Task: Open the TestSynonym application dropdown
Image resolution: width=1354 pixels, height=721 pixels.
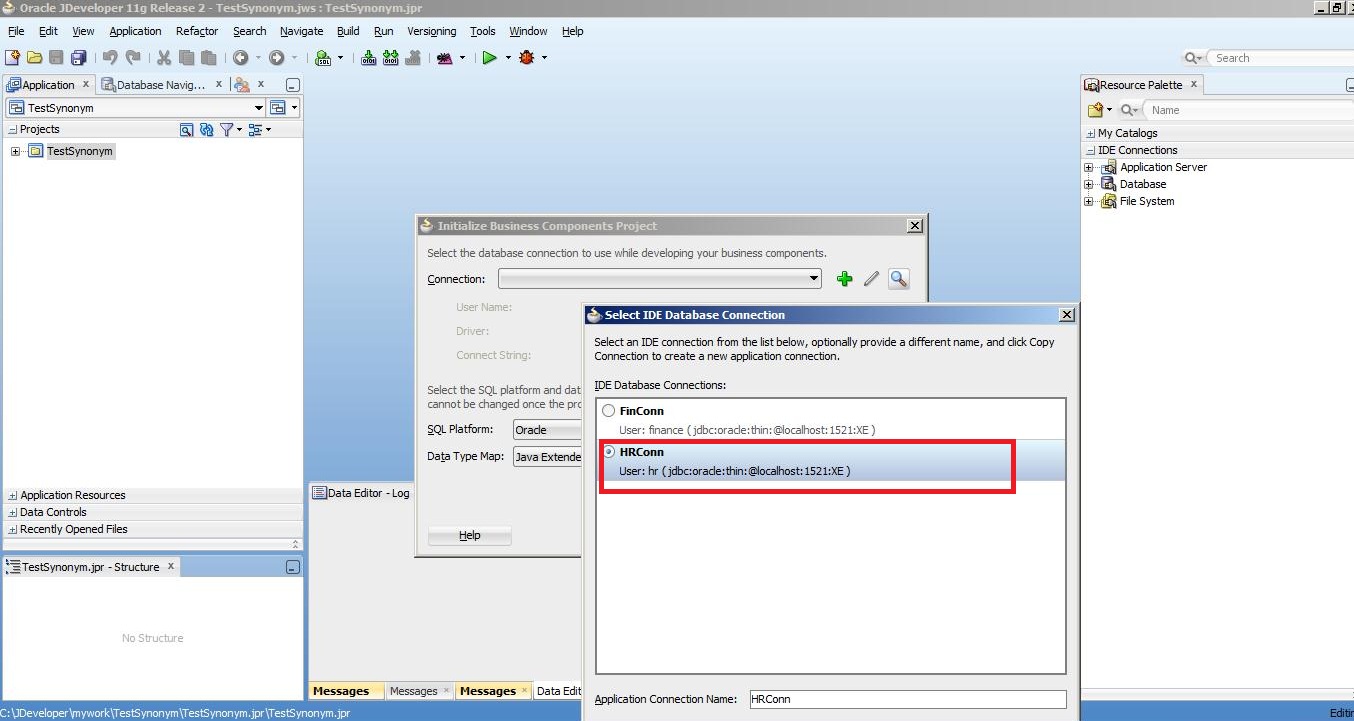Action: [259, 108]
